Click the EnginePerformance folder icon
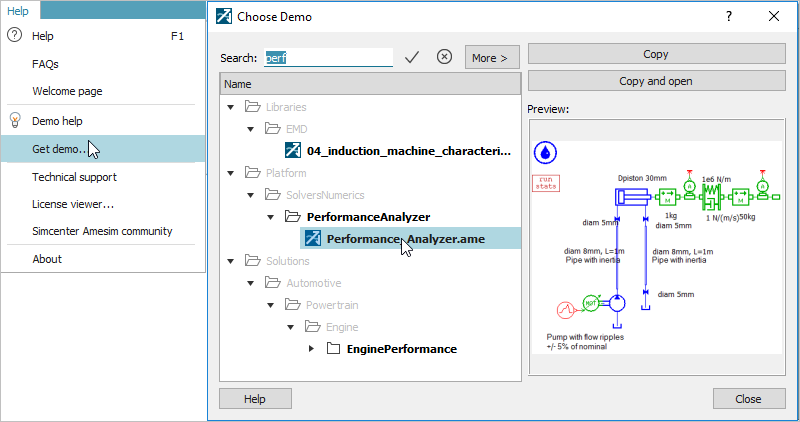The image size is (800, 422). [333, 349]
